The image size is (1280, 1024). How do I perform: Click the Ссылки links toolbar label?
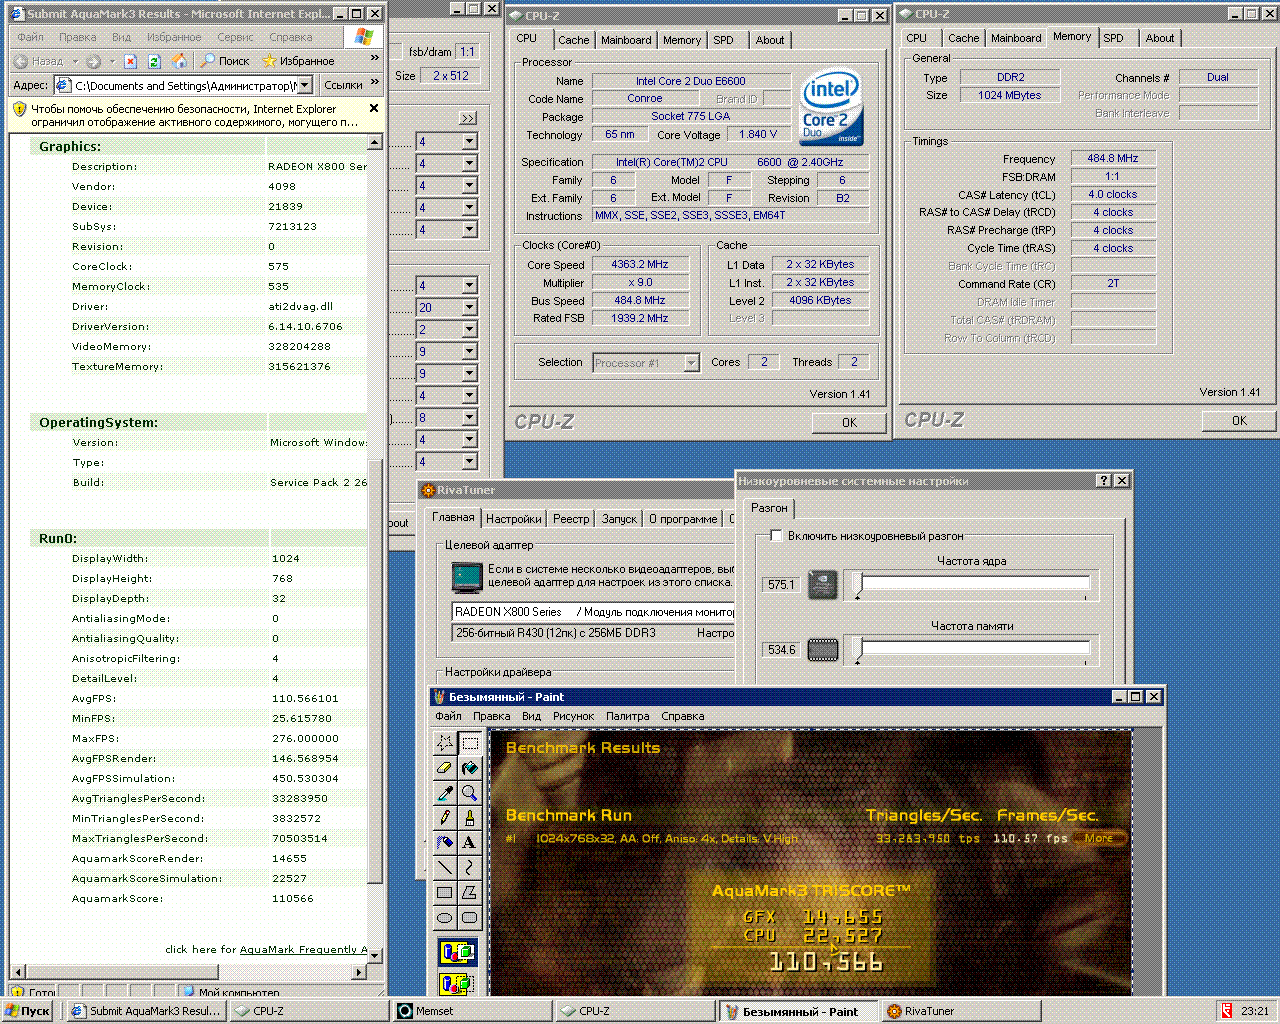(343, 86)
